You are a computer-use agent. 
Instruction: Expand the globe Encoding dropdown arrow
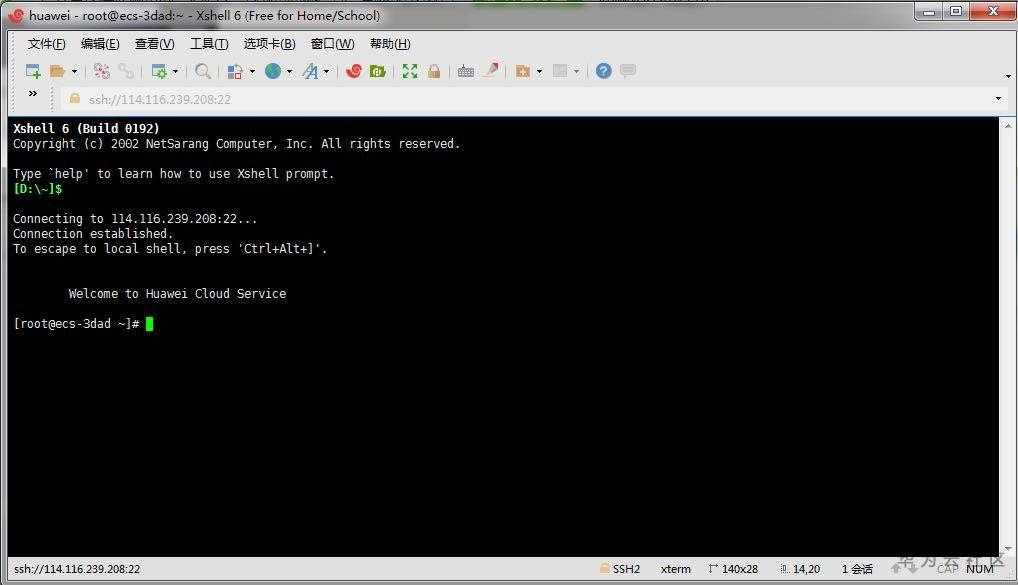290,72
